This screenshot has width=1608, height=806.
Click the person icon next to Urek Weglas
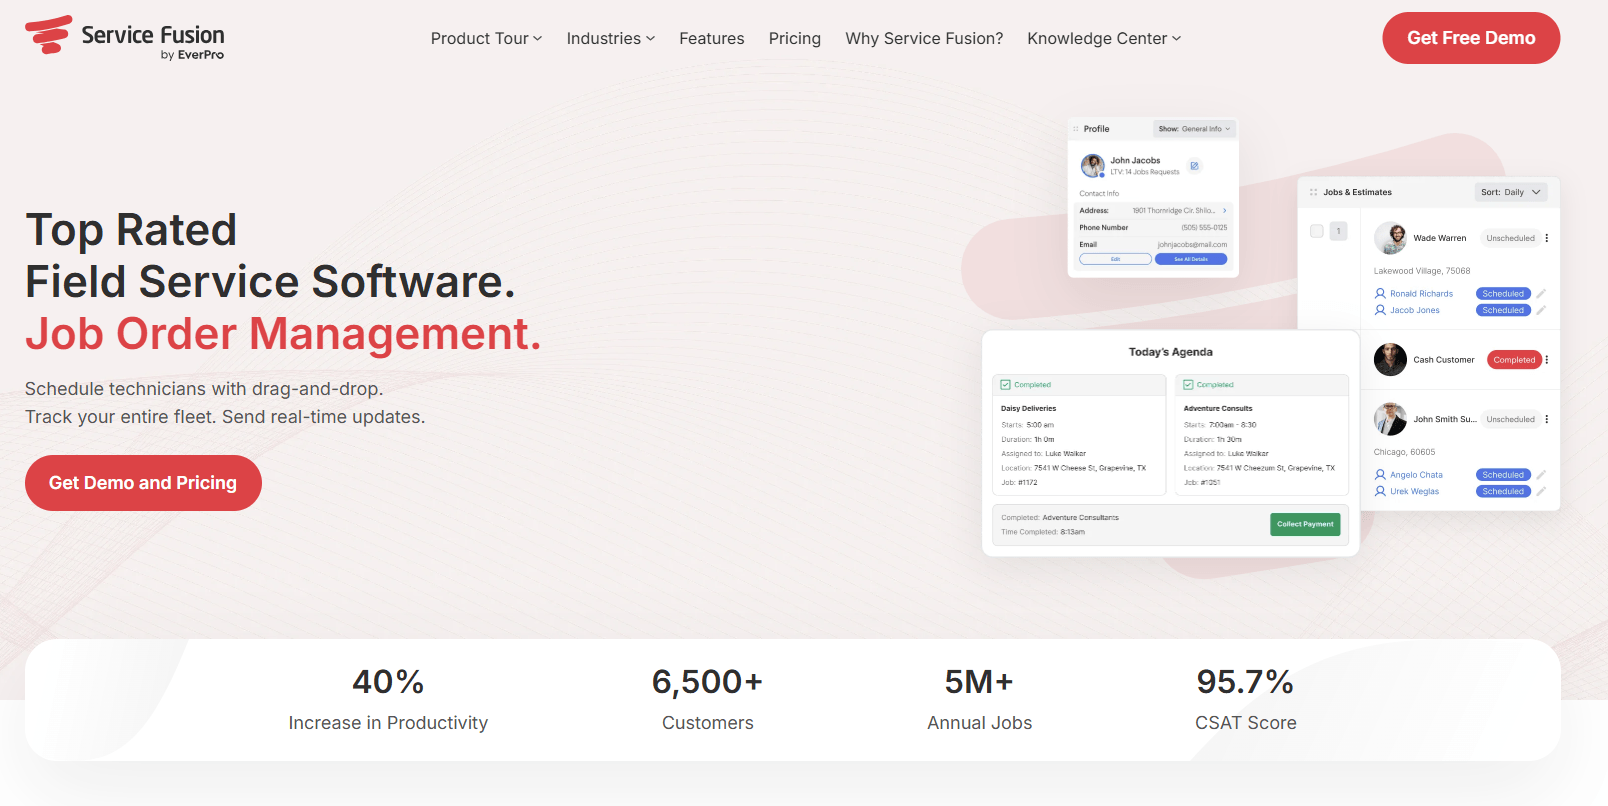click(x=1380, y=491)
